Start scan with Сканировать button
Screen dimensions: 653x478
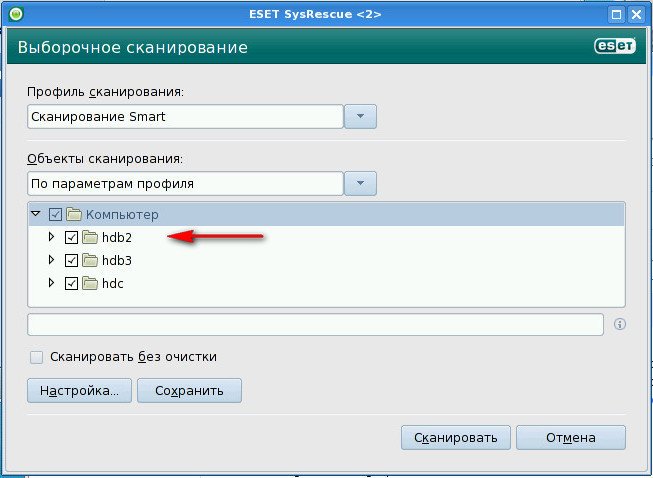tap(456, 438)
